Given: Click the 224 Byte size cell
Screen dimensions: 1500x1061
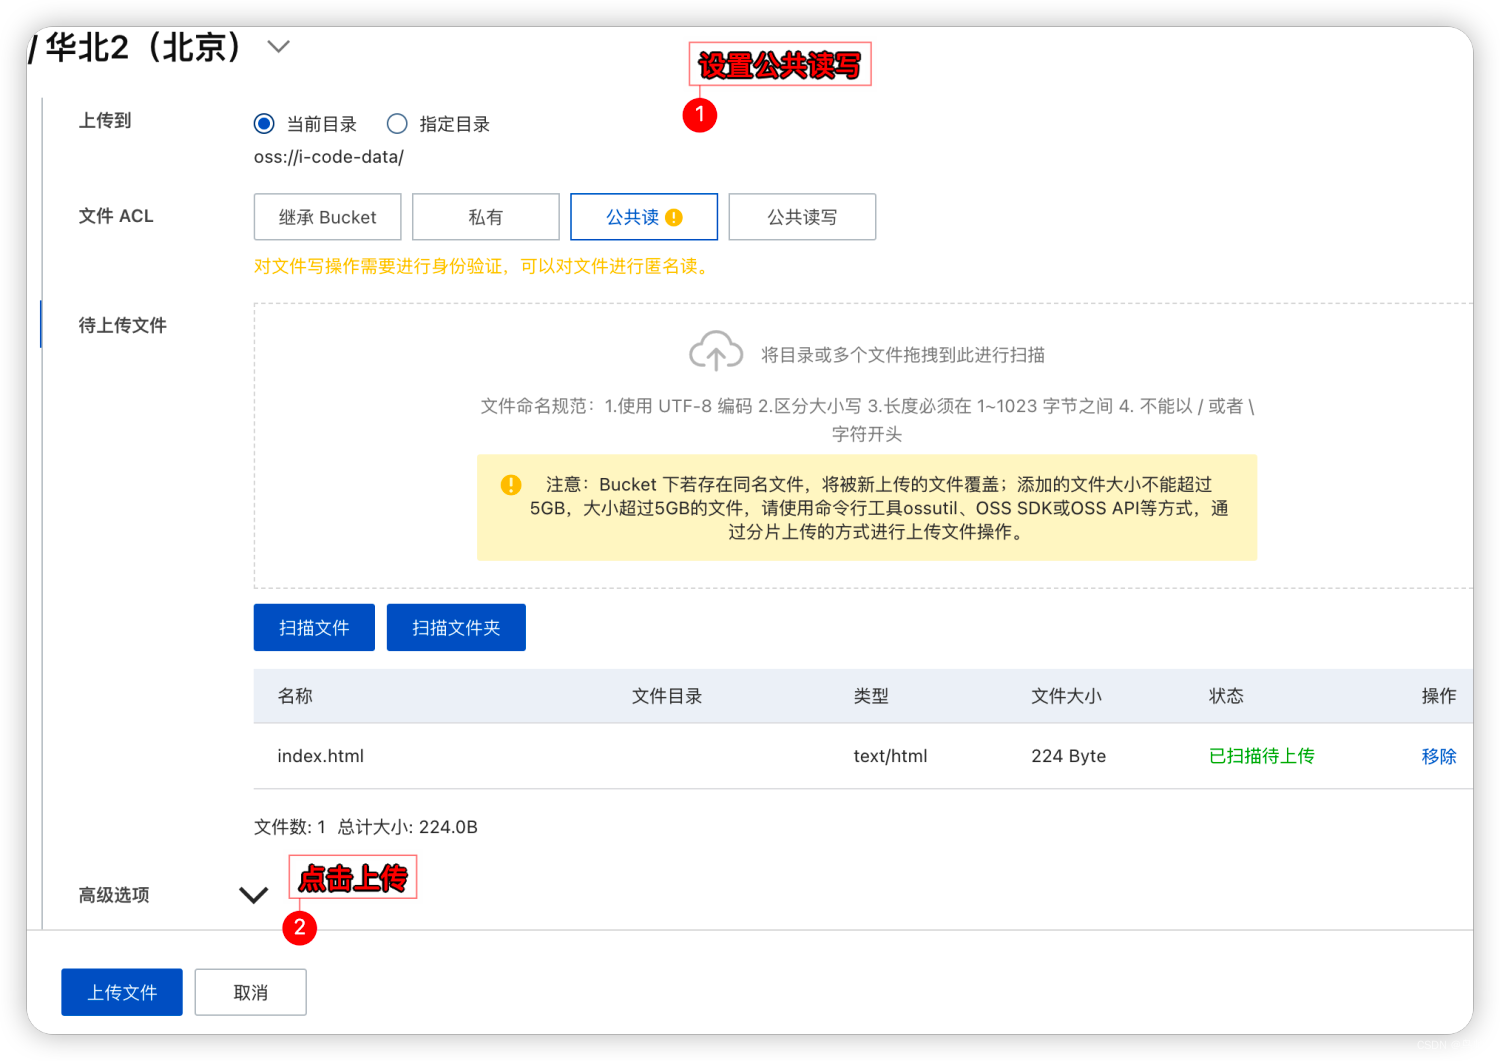Looking at the screenshot, I should pyautogui.click(x=1068, y=756).
